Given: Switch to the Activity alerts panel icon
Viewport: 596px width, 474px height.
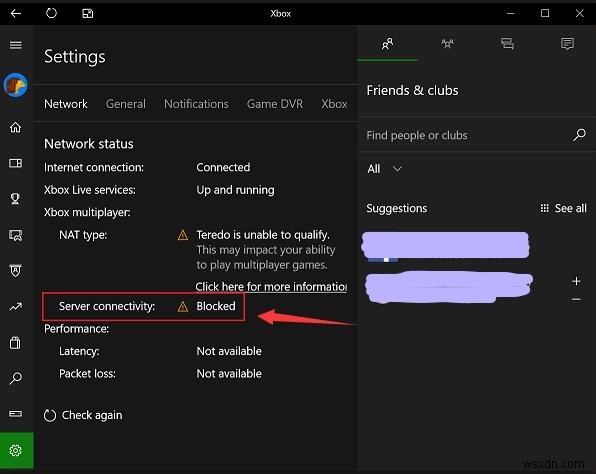Looking at the screenshot, I should [567, 44].
